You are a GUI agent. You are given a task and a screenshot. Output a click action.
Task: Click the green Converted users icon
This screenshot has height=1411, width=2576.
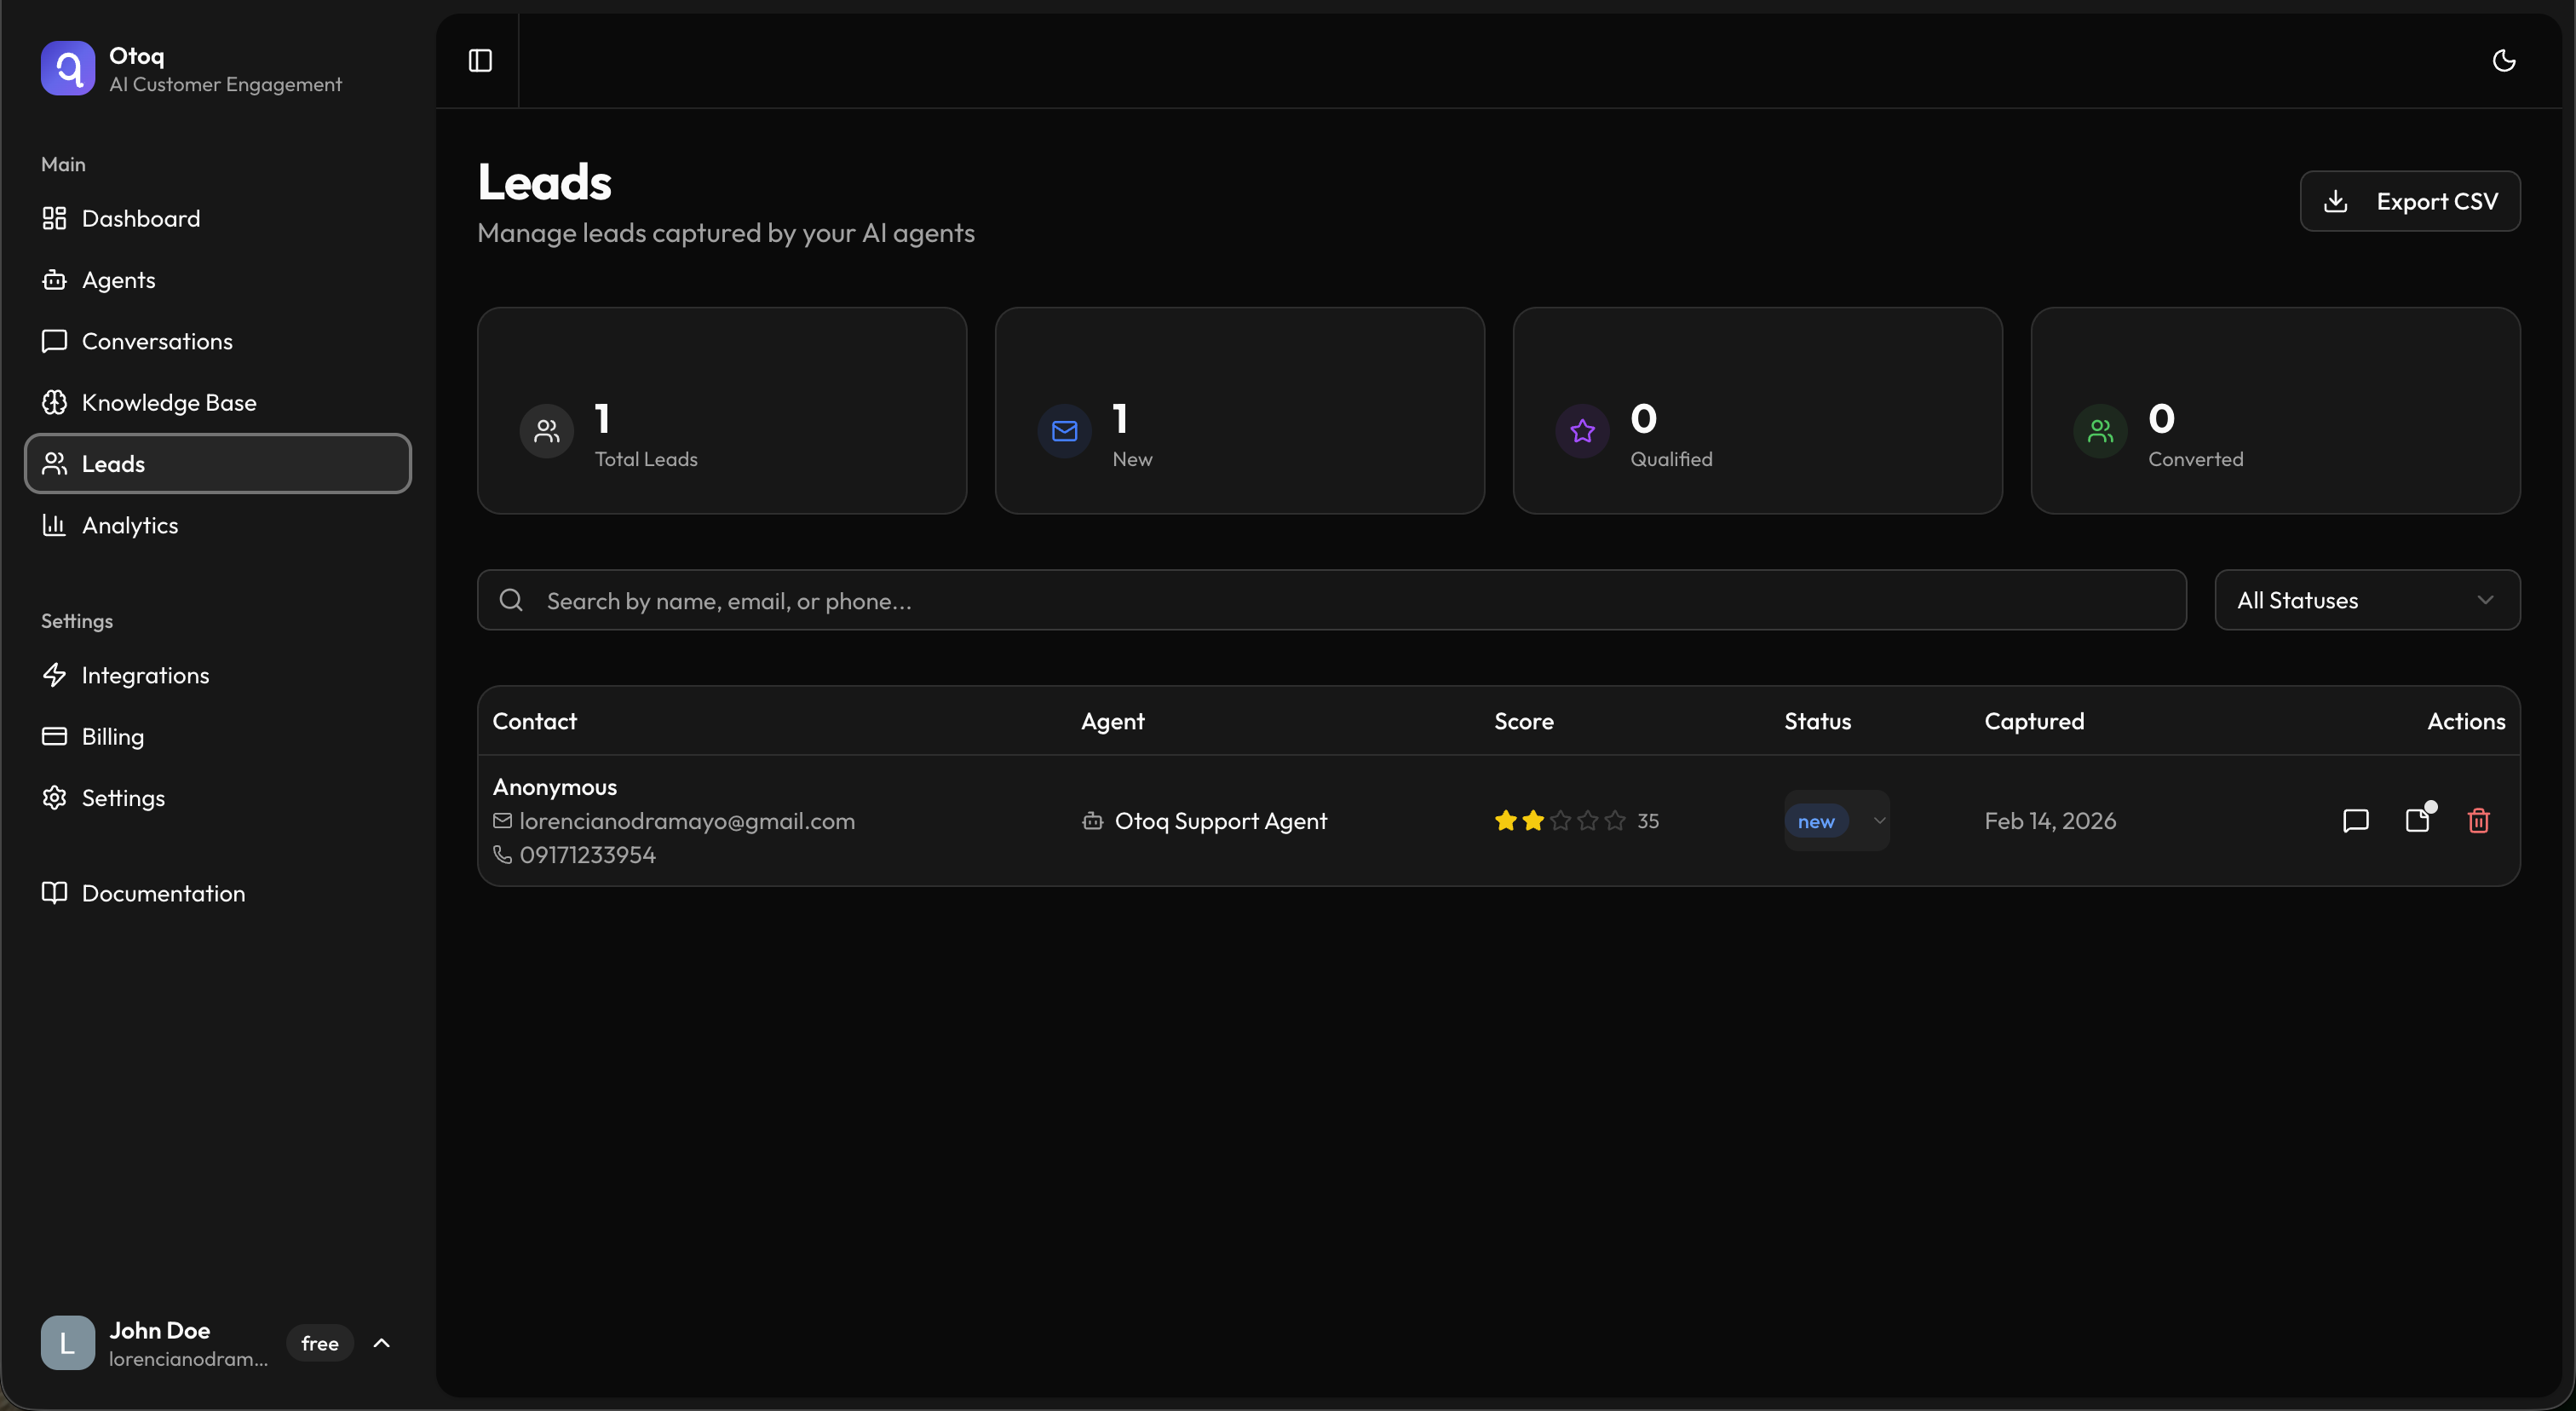2100,431
